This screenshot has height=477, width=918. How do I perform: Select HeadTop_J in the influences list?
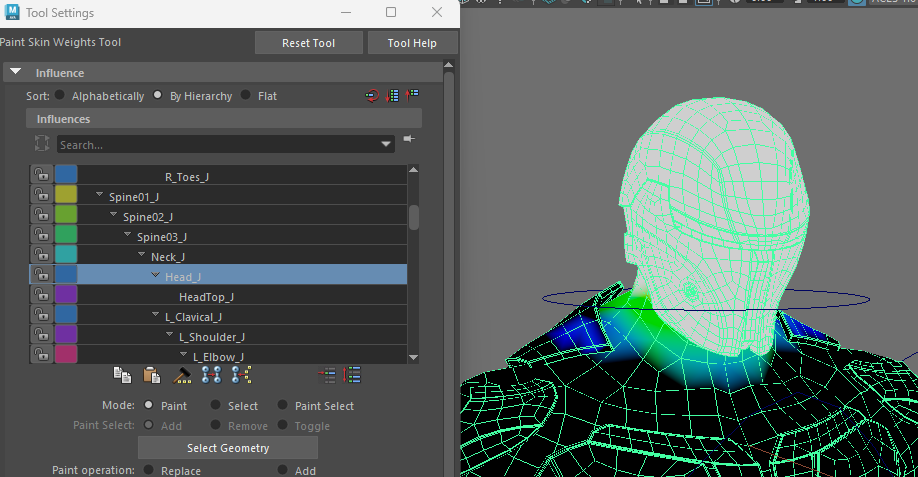tap(206, 297)
